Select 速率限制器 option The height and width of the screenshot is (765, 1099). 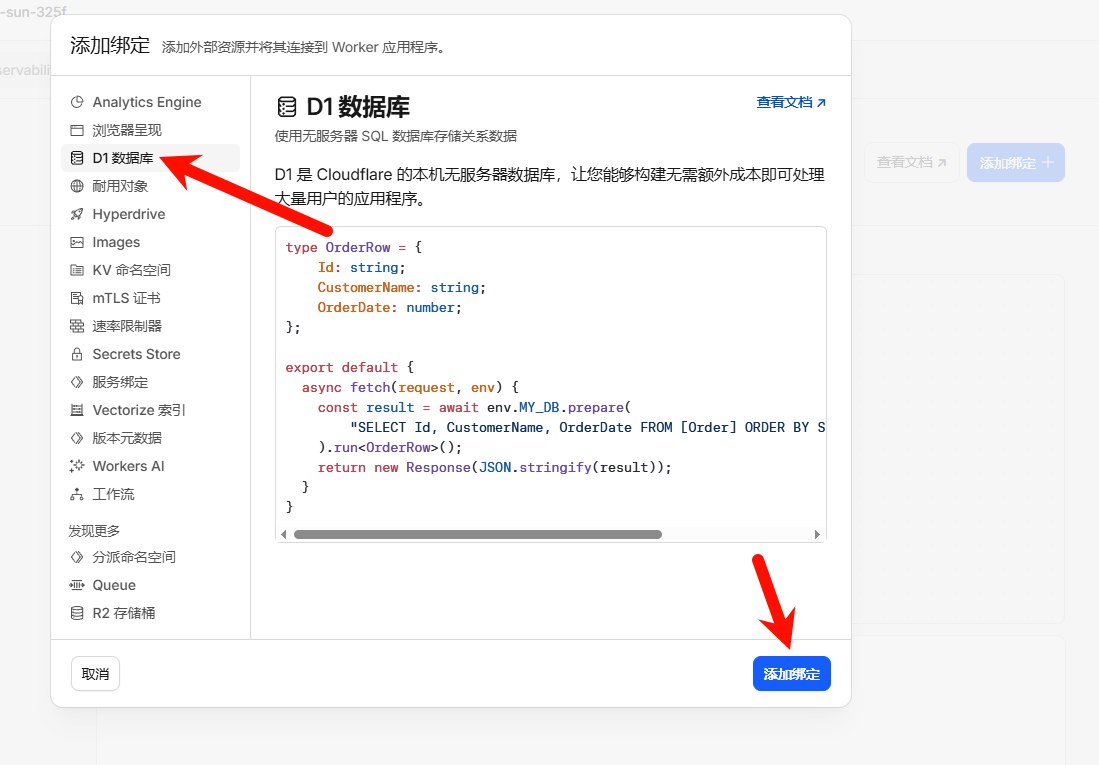(x=127, y=326)
